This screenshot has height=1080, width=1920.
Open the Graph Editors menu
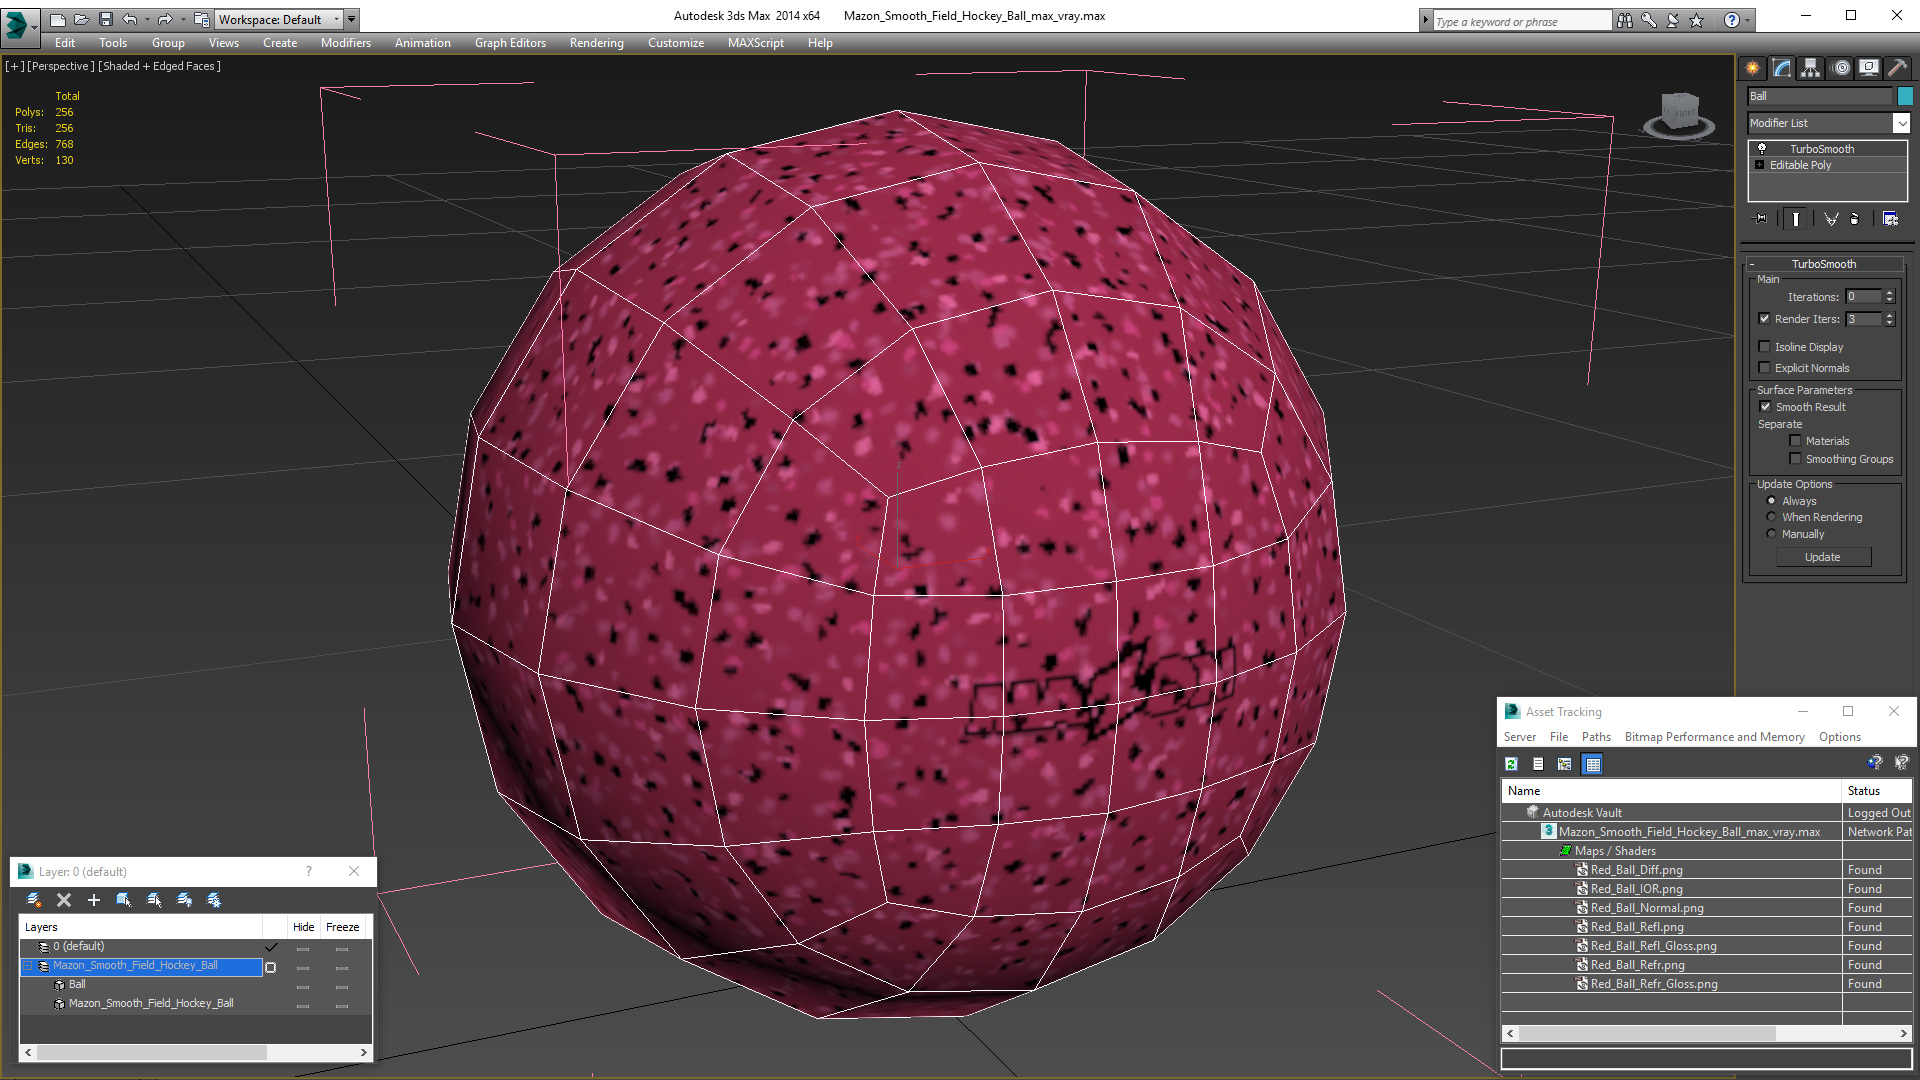(x=510, y=43)
